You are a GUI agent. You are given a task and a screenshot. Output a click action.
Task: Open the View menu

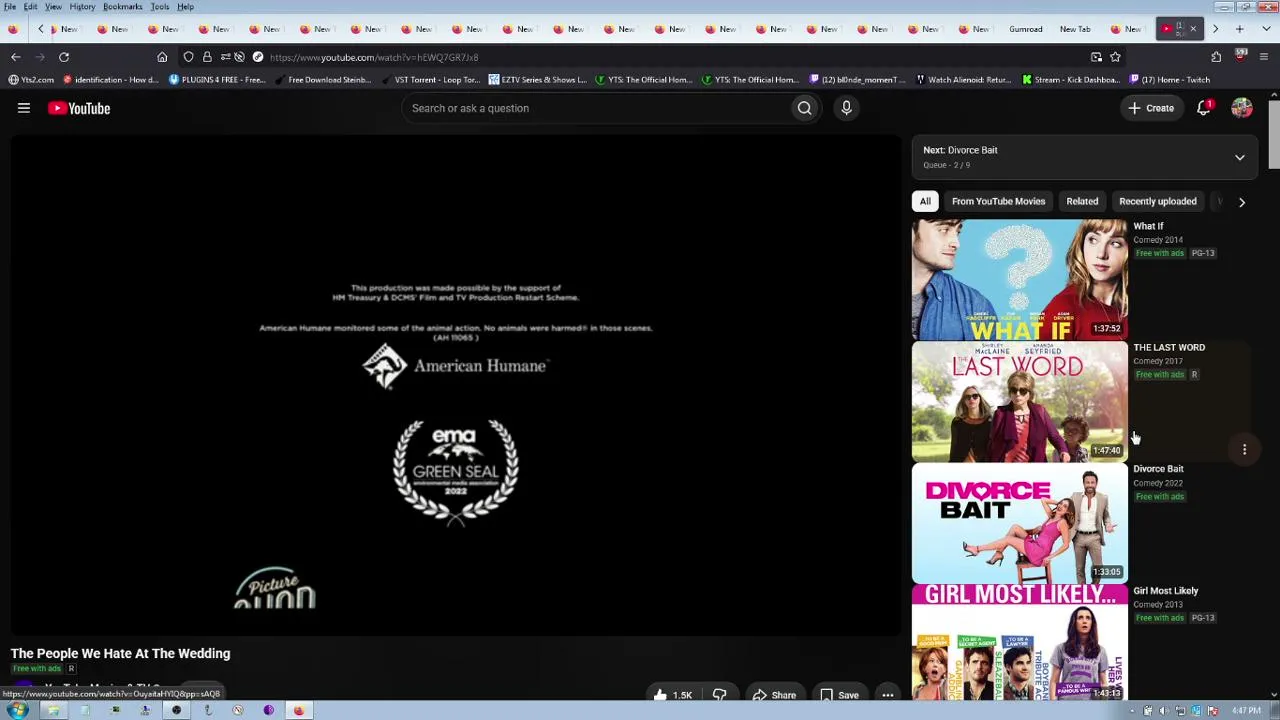(x=53, y=7)
